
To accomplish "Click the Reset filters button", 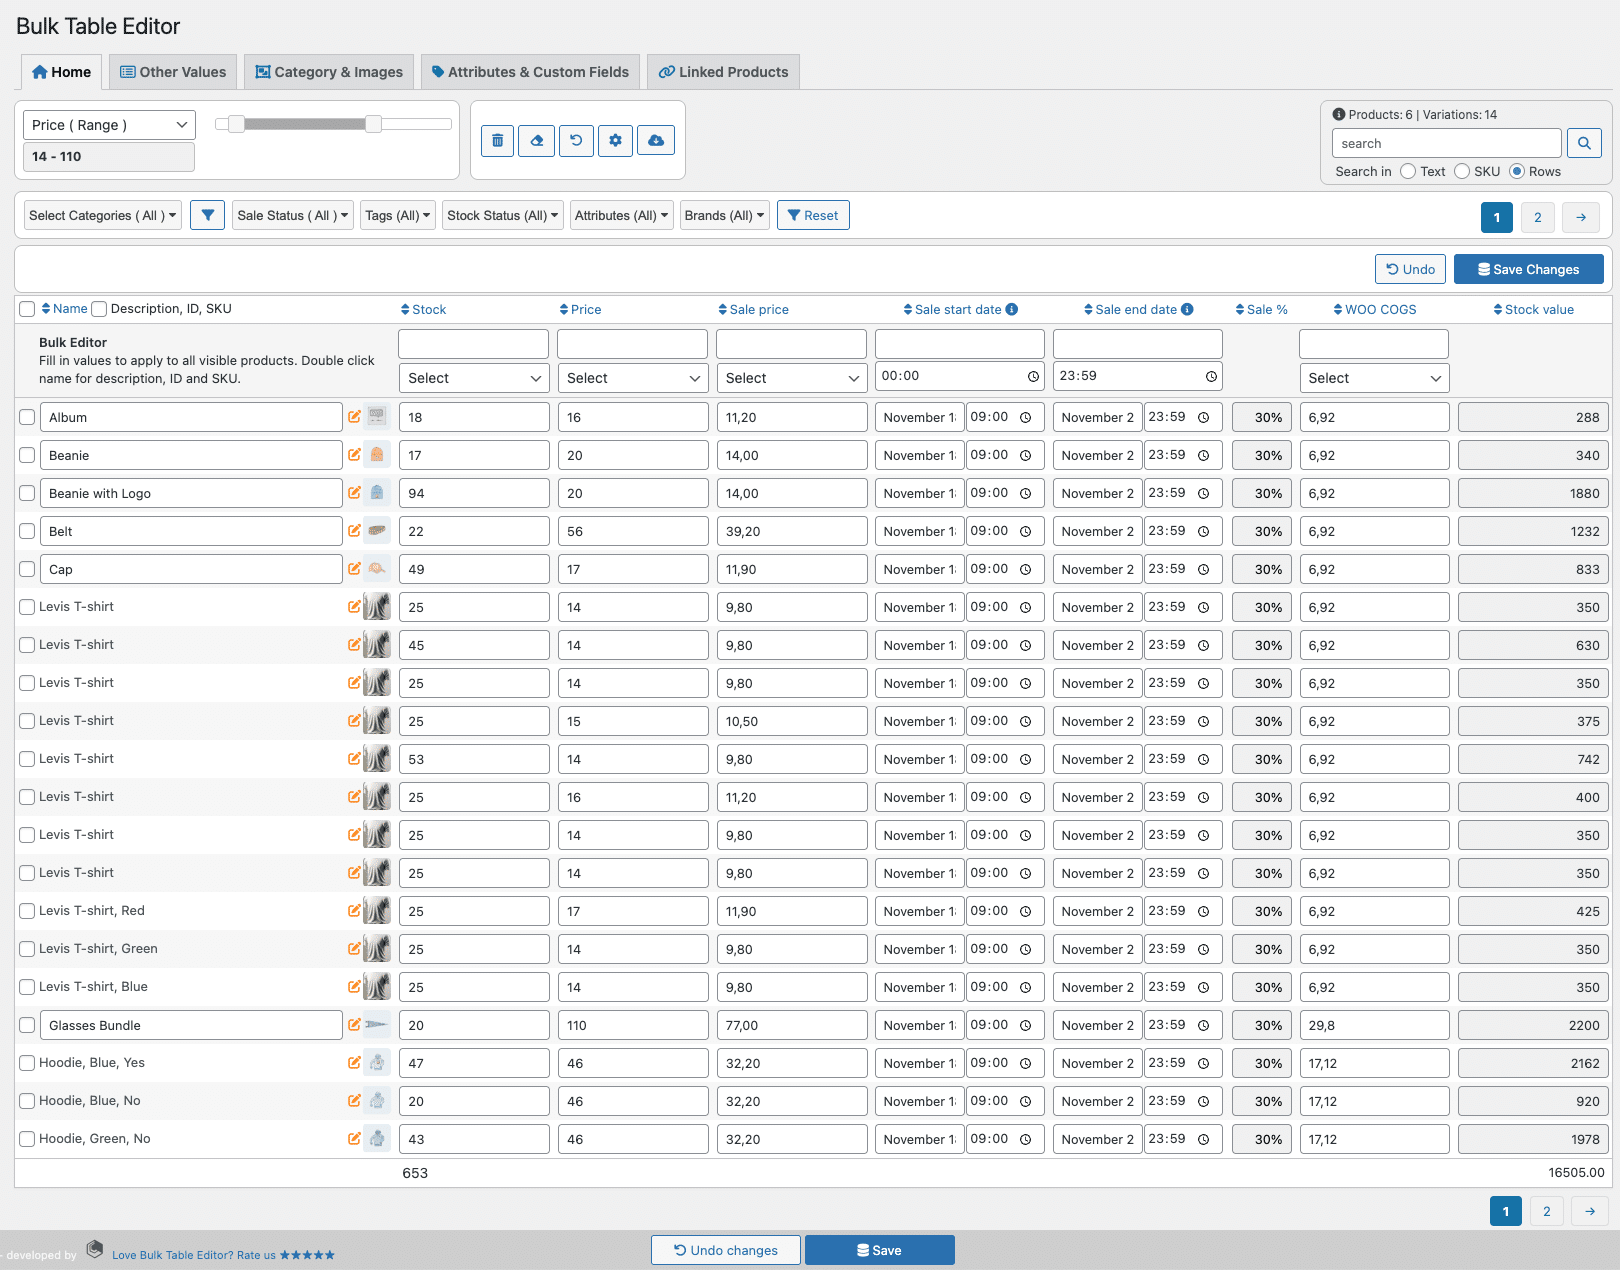I will tap(812, 215).
